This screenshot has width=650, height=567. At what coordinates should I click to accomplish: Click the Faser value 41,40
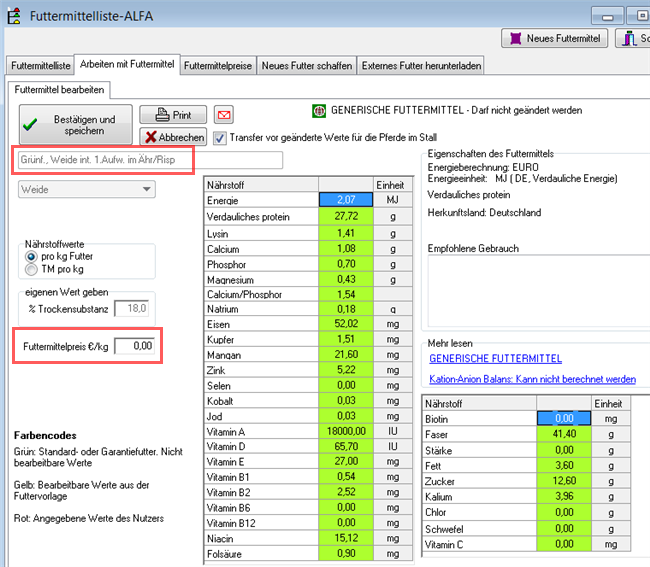[x=564, y=434]
